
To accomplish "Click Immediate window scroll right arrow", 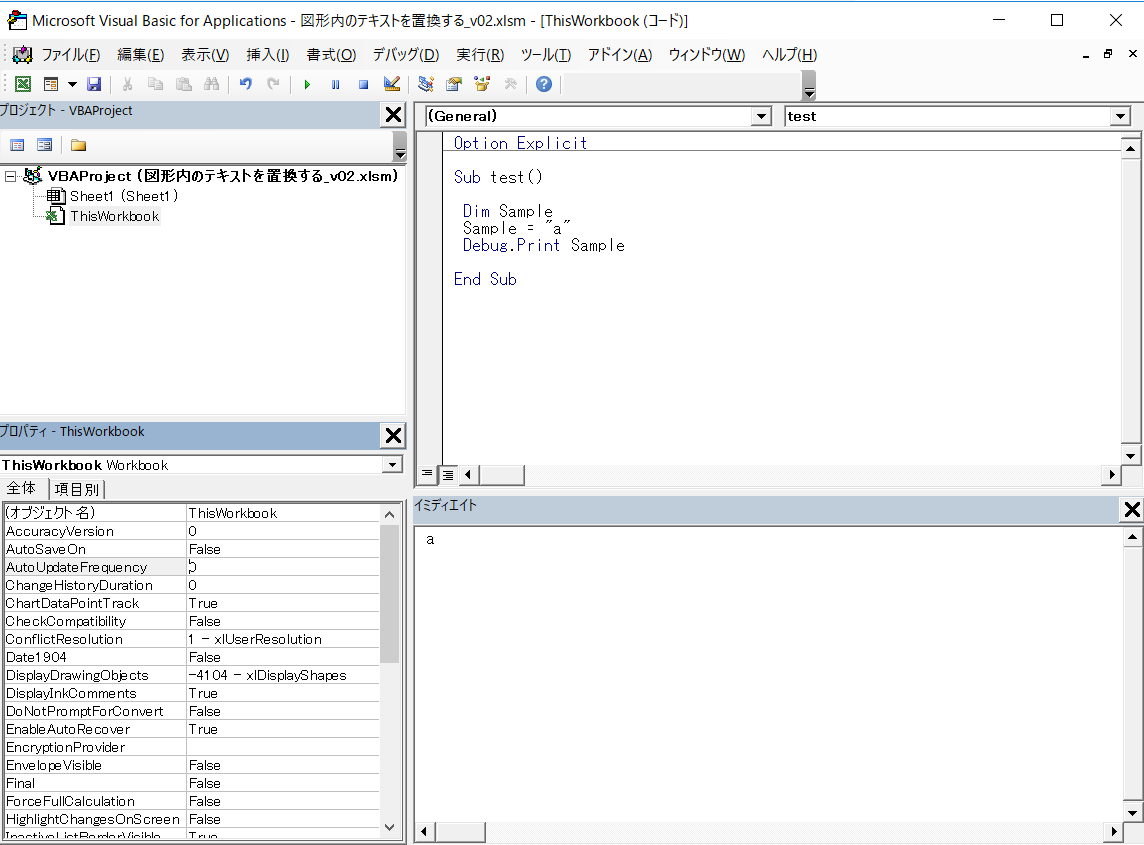I will click(x=1113, y=831).
